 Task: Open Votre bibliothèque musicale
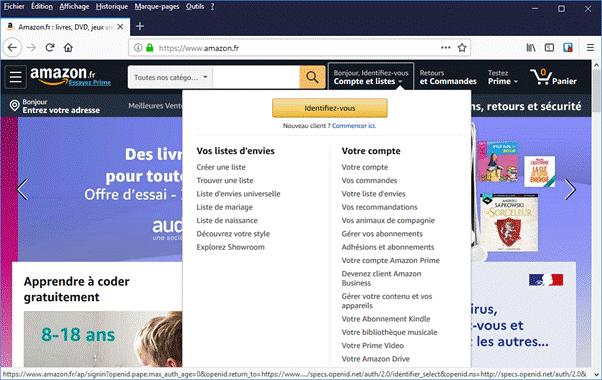pos(389,332)
